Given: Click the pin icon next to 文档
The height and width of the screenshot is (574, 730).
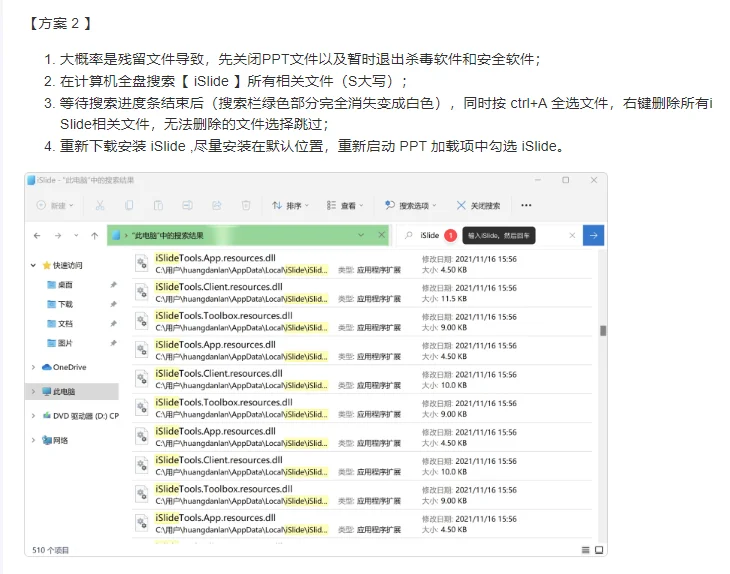Looking at the screenshot, I should (x=113, y=324).
